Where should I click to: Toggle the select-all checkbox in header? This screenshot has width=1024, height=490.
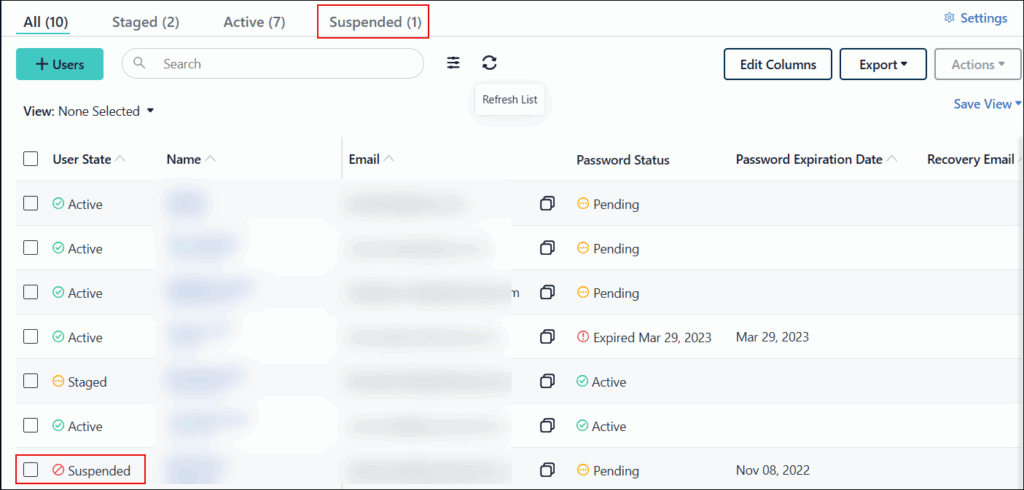click(31, 159)
